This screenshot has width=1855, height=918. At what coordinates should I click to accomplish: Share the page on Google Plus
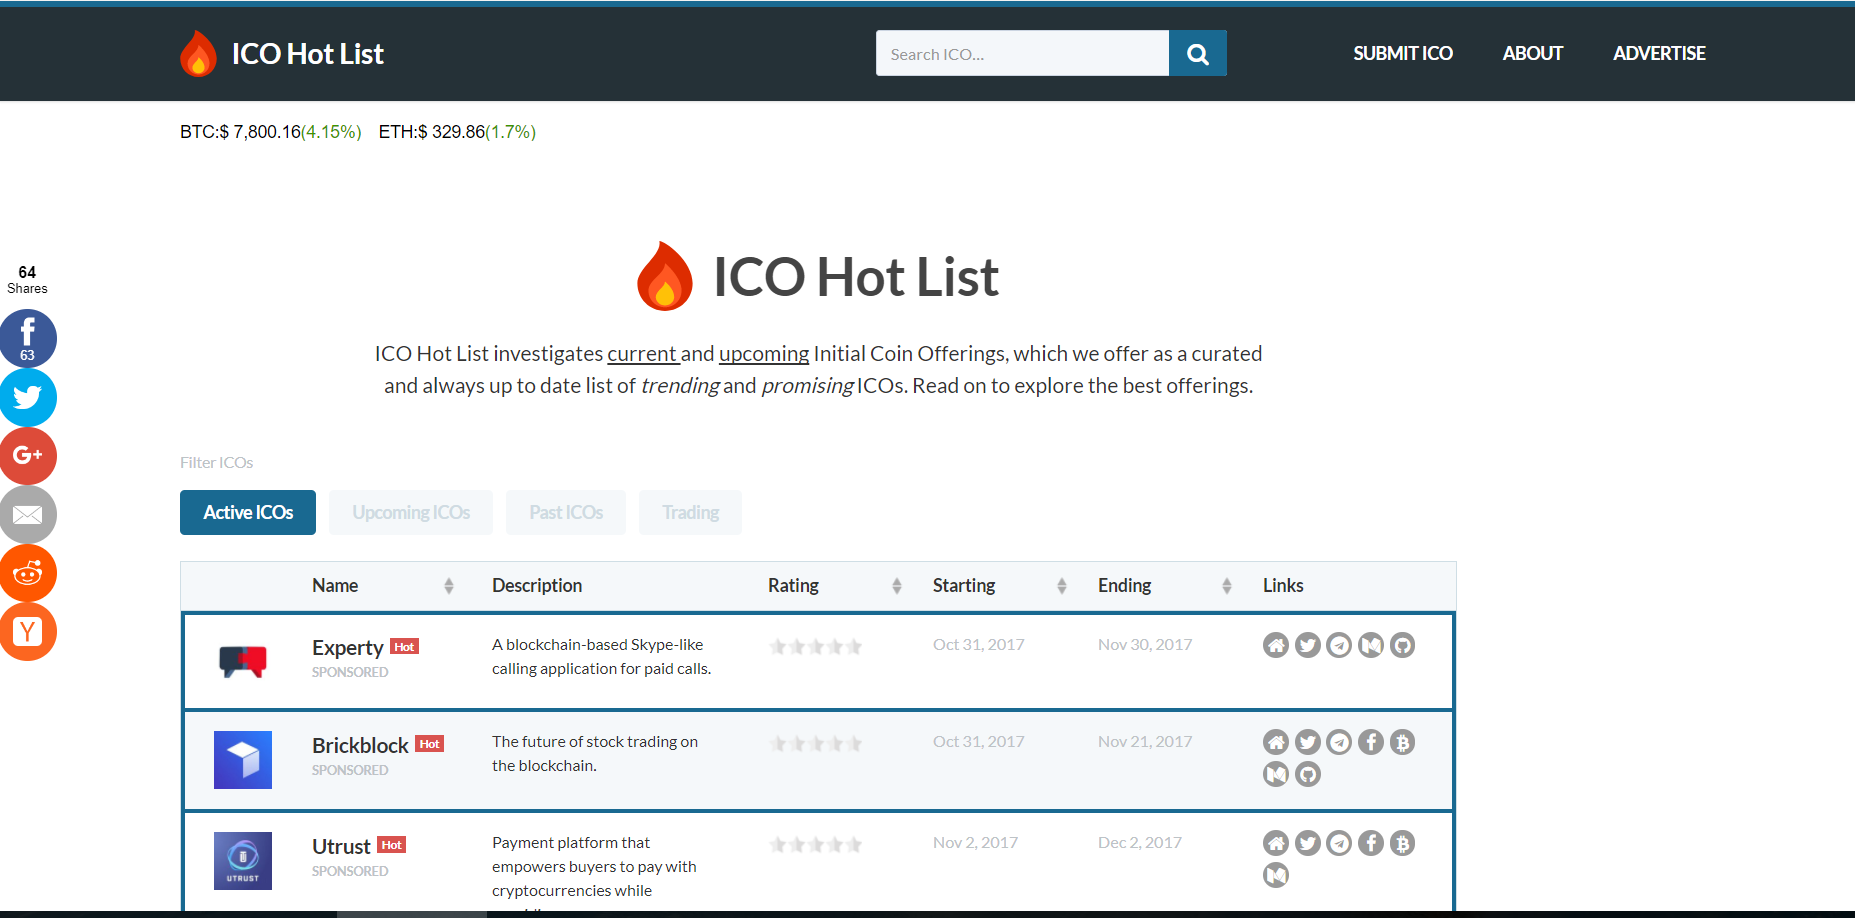pos(28,456)
